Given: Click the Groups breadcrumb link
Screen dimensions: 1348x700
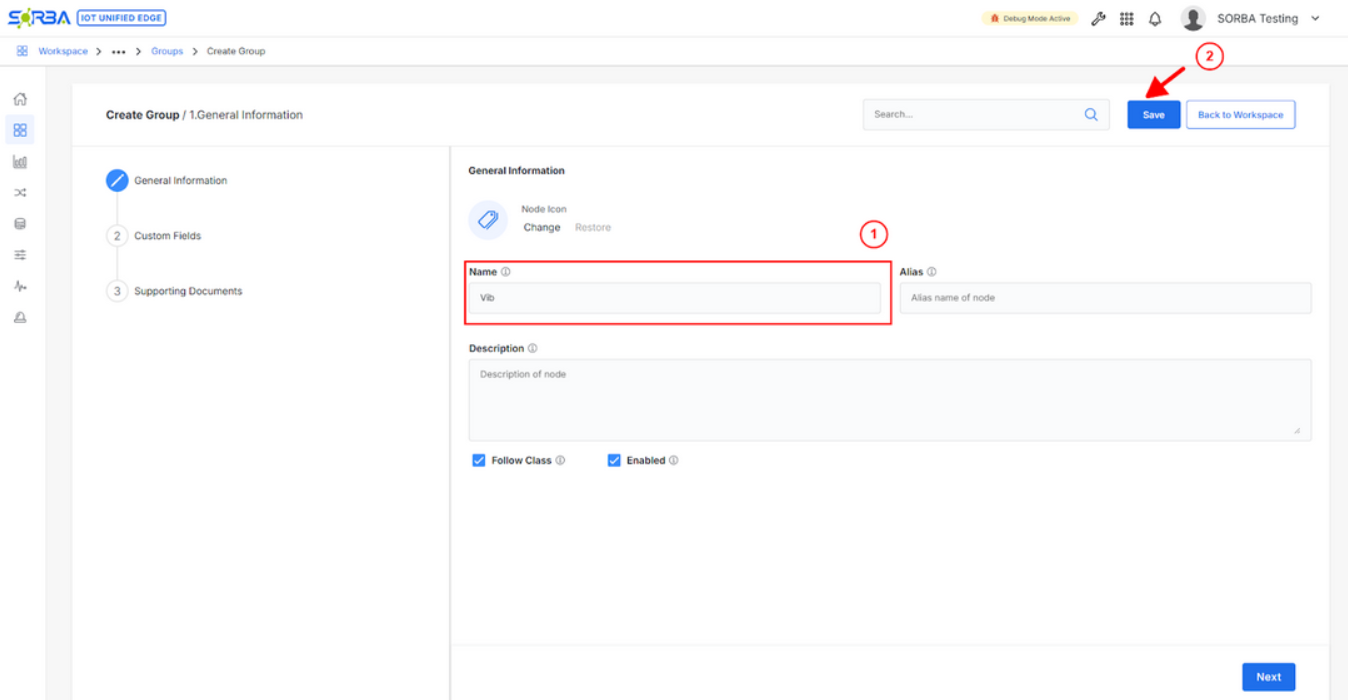Looking at the screenshot, I should 167,52.
